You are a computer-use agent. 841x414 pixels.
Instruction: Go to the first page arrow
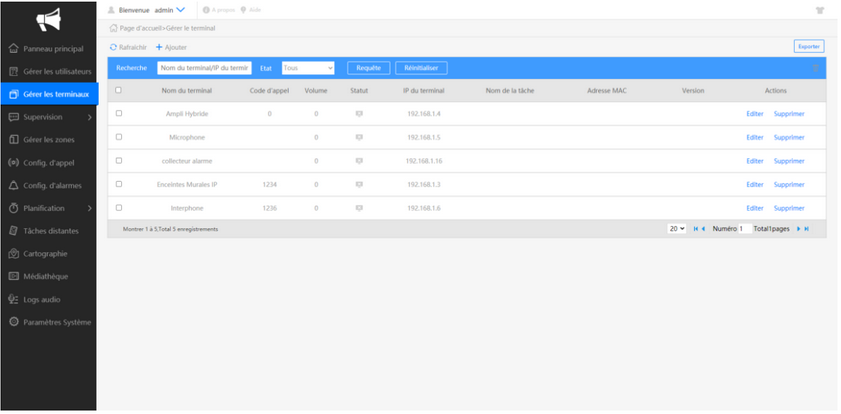696,229
